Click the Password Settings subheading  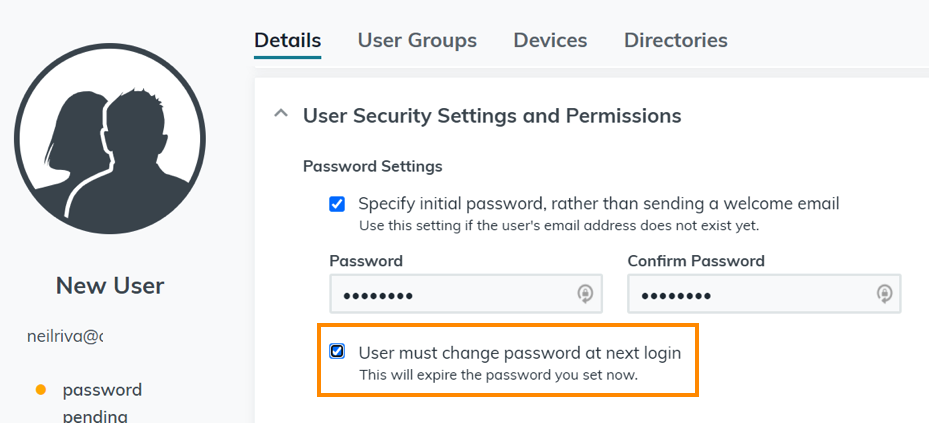372,166
